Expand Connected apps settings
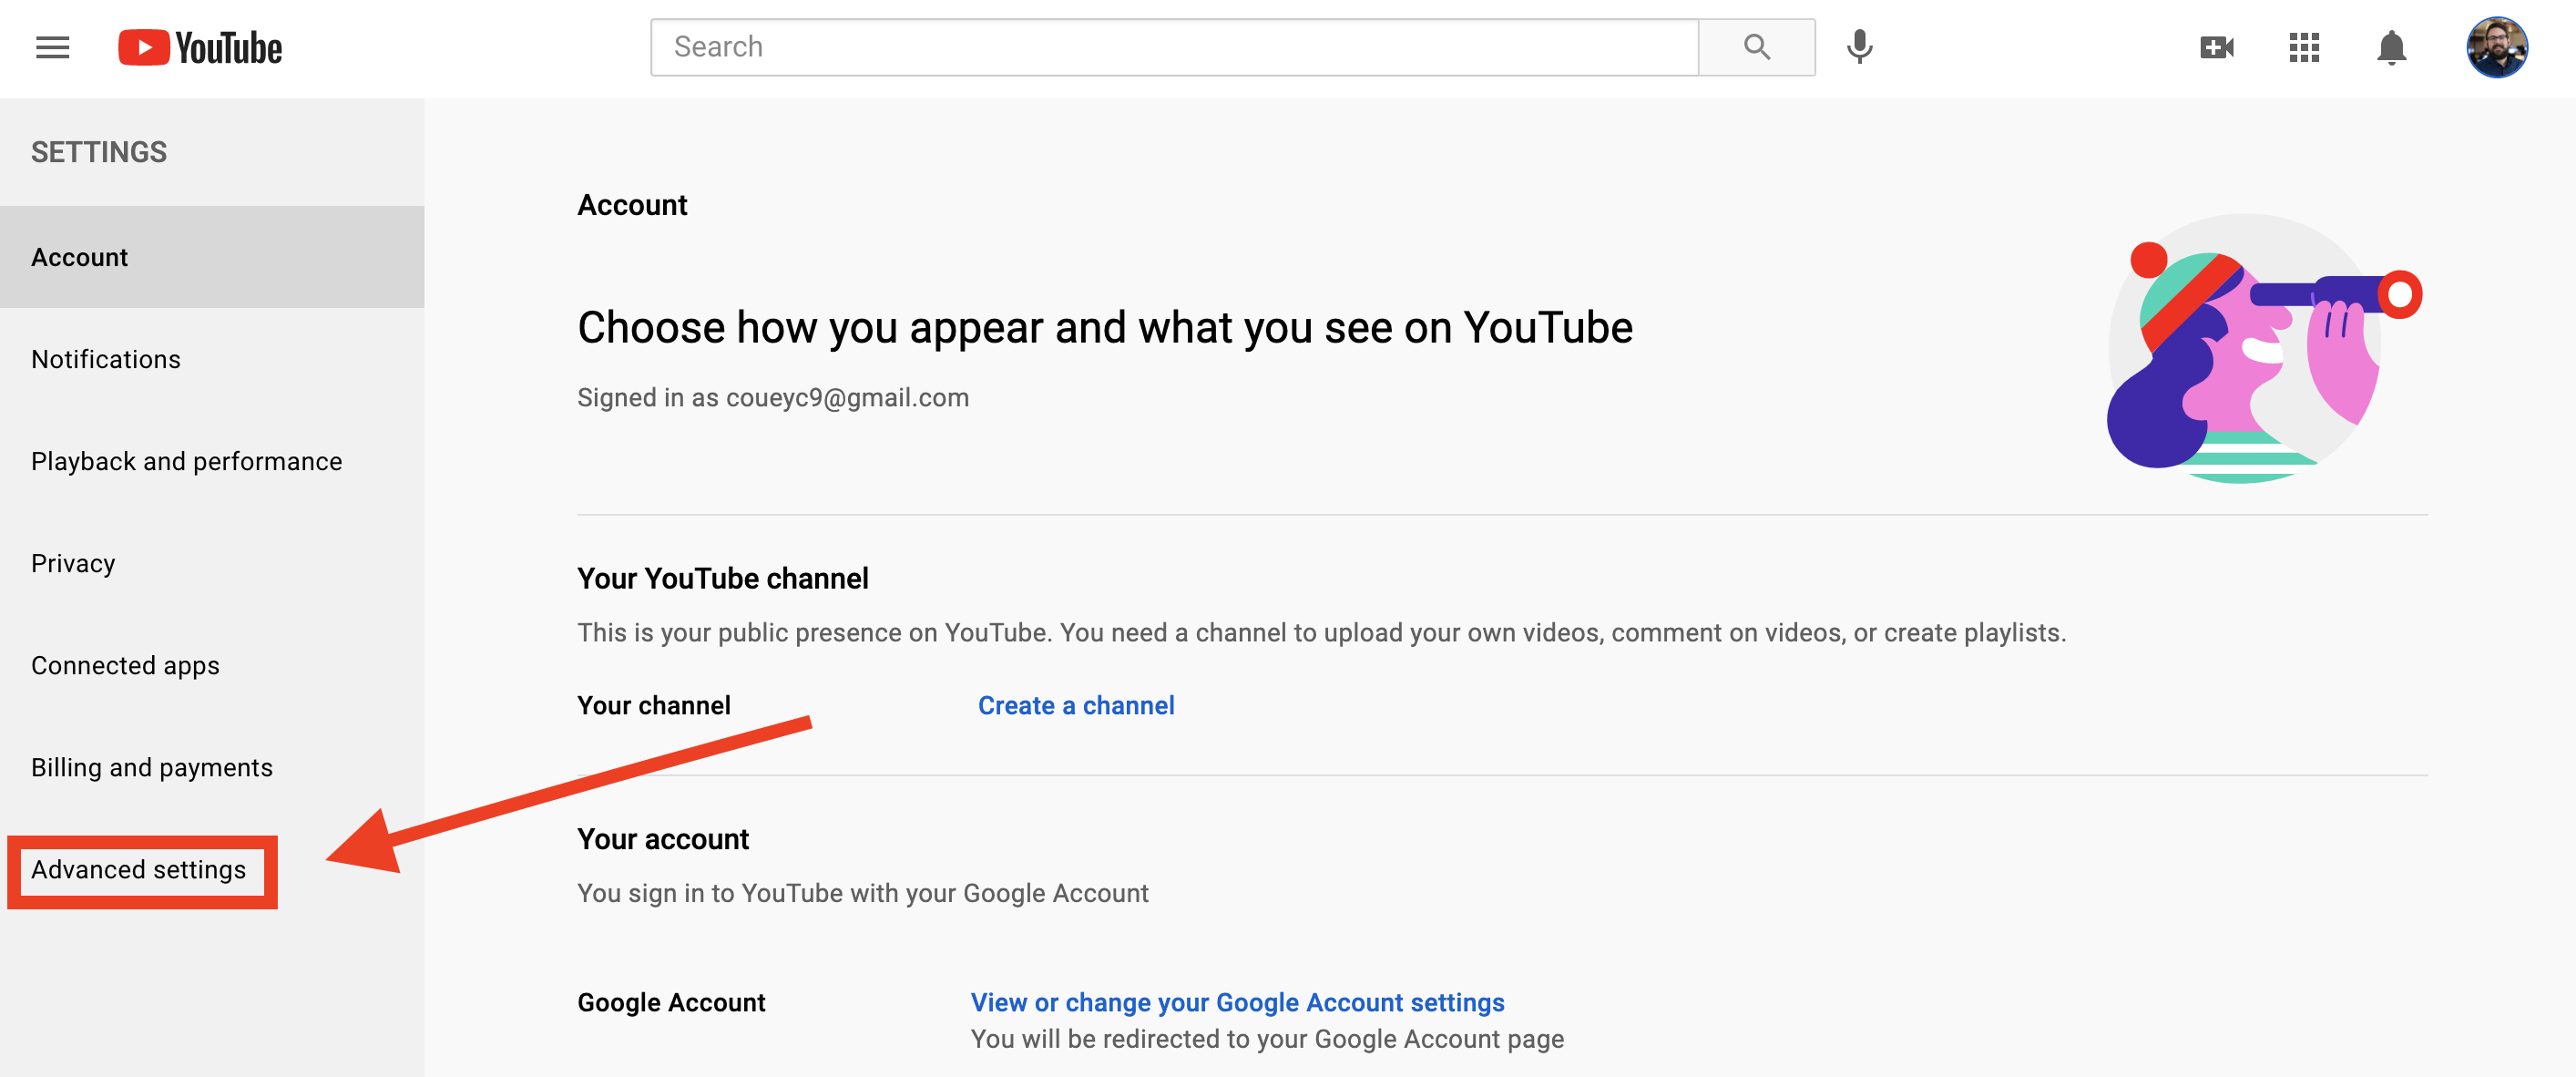The width and height of the screenshot is (2576, 1077). [x=125, y=664]
